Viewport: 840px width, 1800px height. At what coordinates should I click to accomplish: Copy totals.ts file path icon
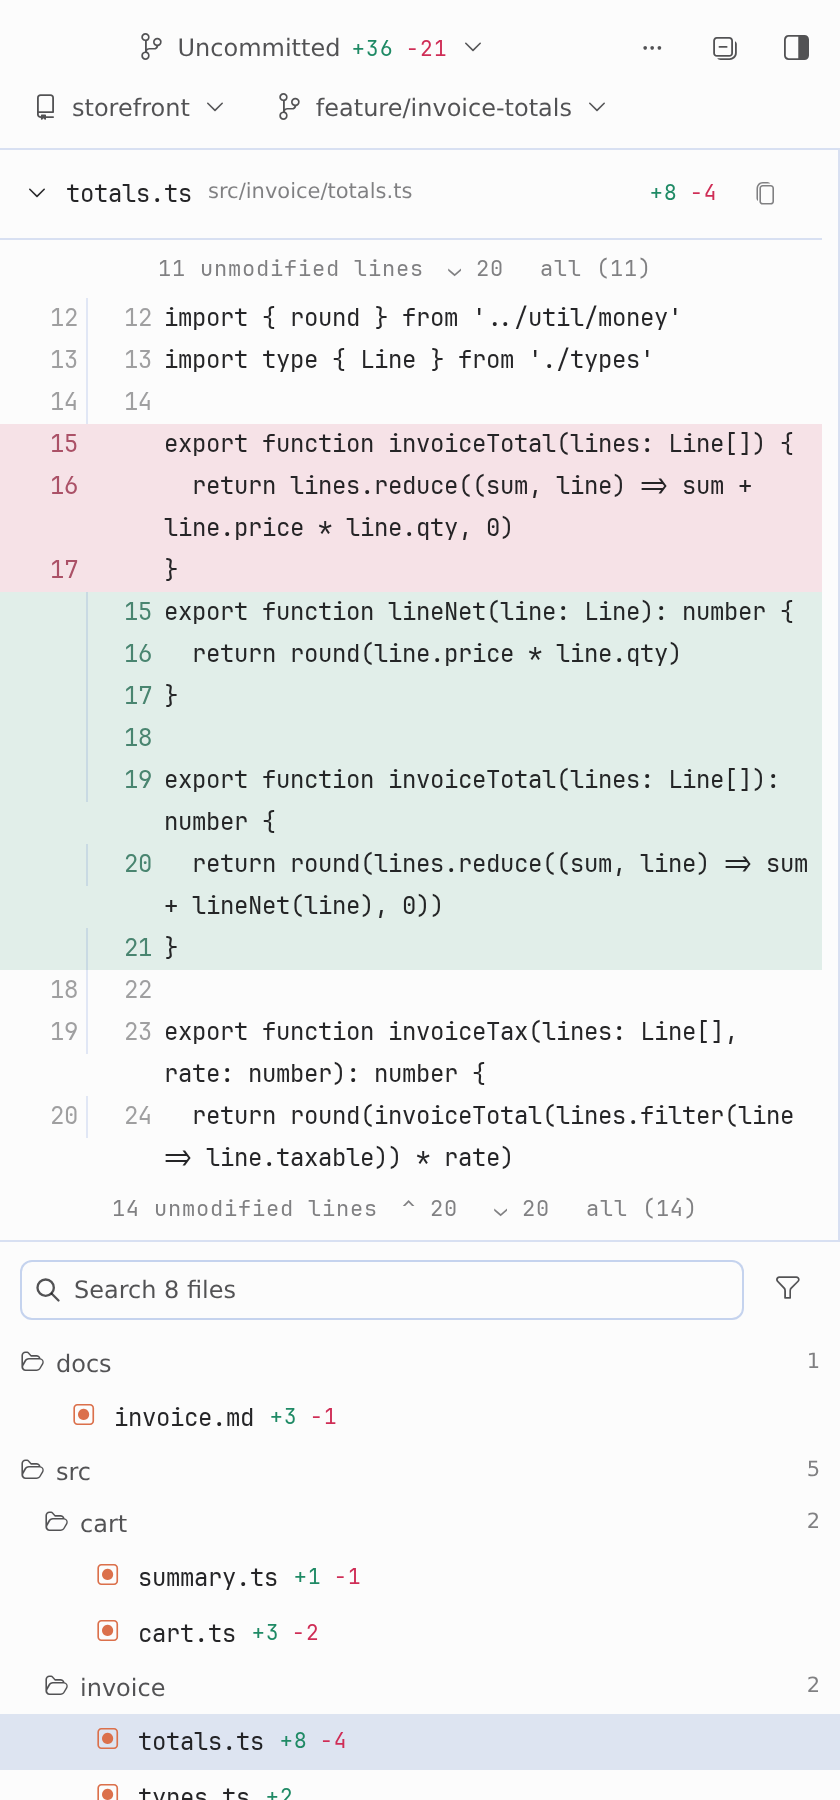(x=765, y=193)
